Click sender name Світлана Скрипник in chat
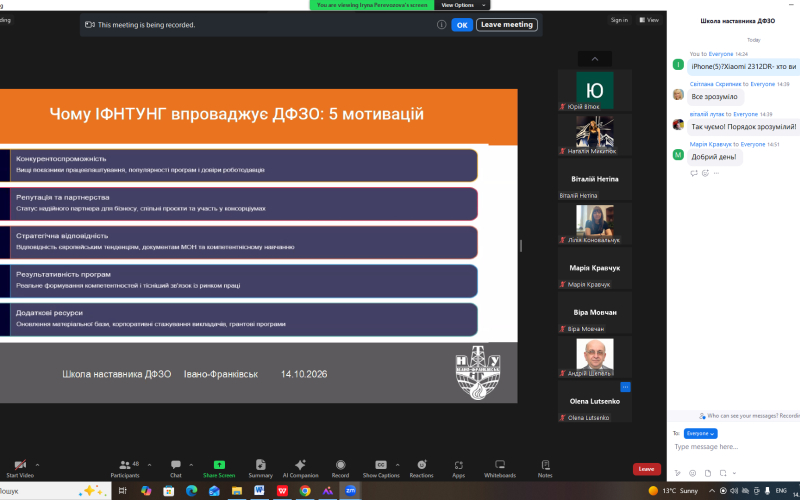Viewport: 800px width, 500px height. [x=715, y=84]
